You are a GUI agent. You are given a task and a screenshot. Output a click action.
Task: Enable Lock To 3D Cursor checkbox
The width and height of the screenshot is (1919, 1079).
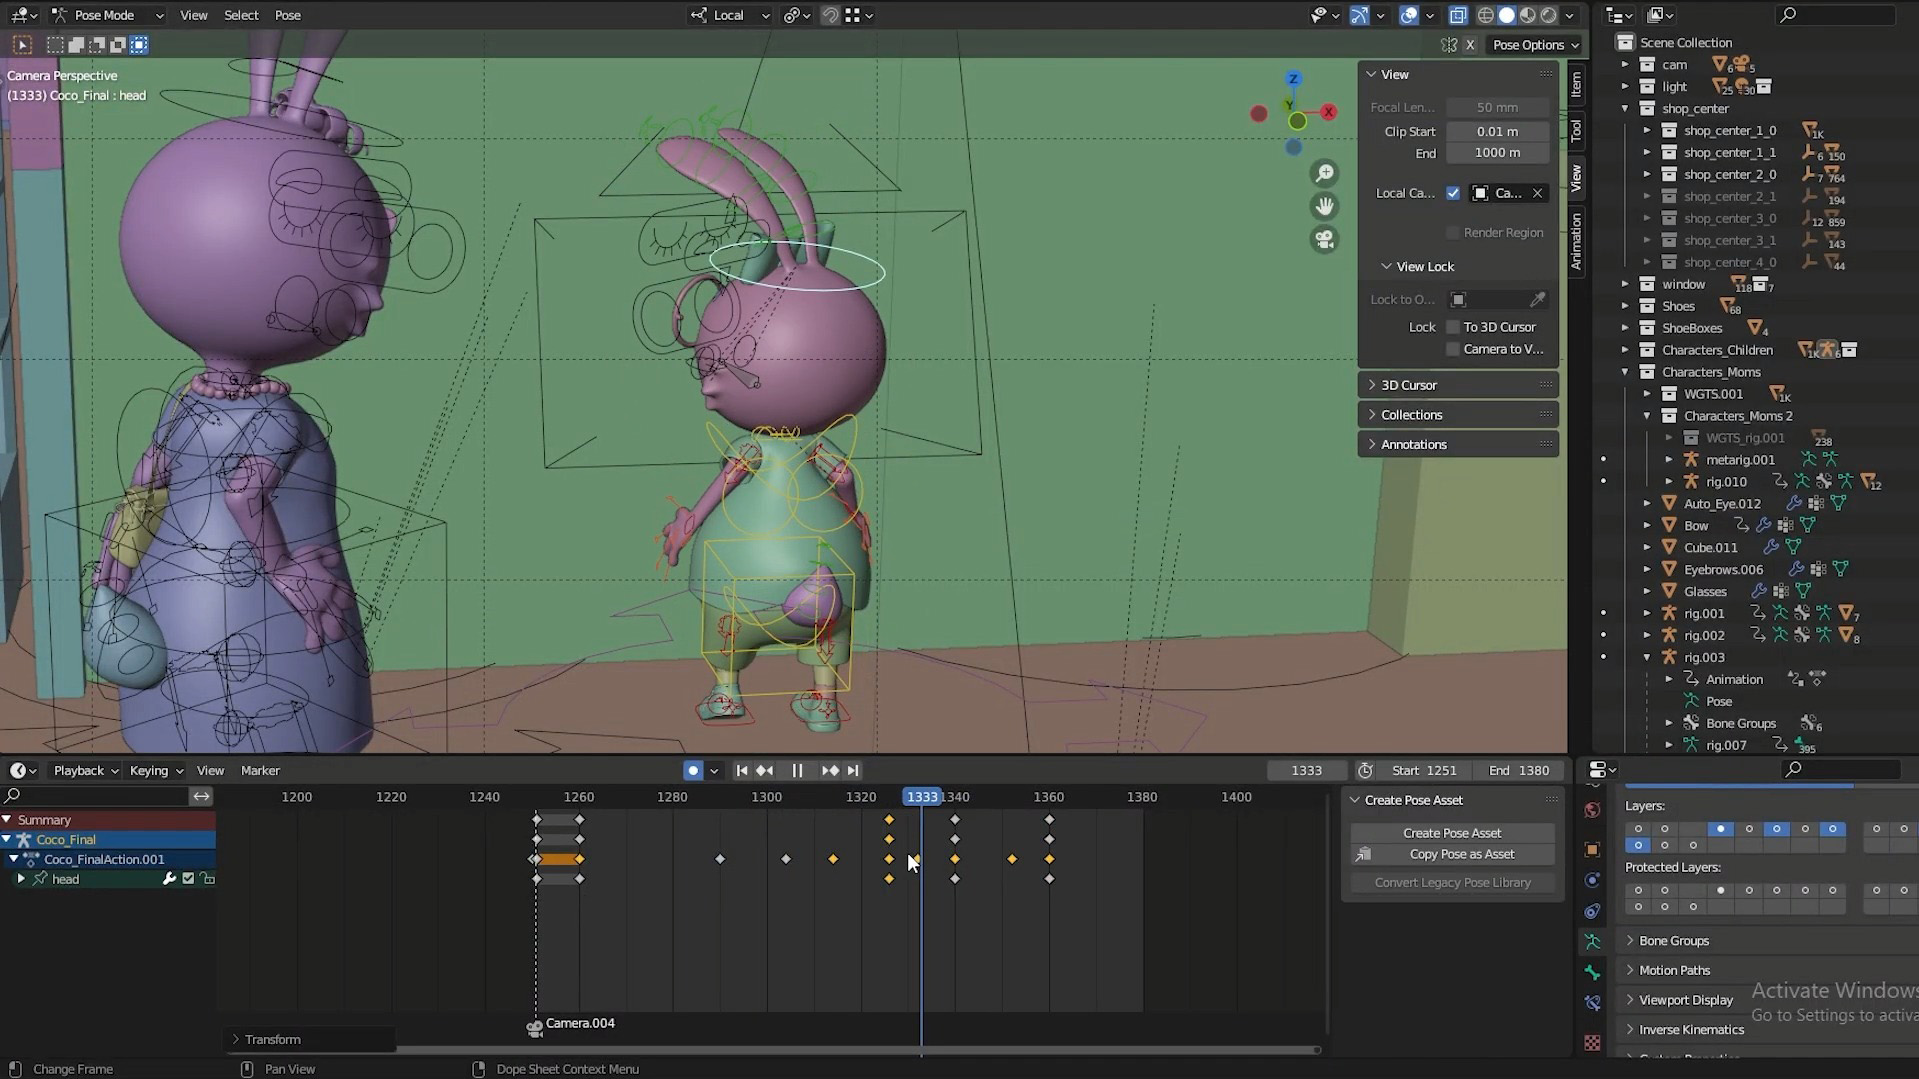click(1453, 327)
